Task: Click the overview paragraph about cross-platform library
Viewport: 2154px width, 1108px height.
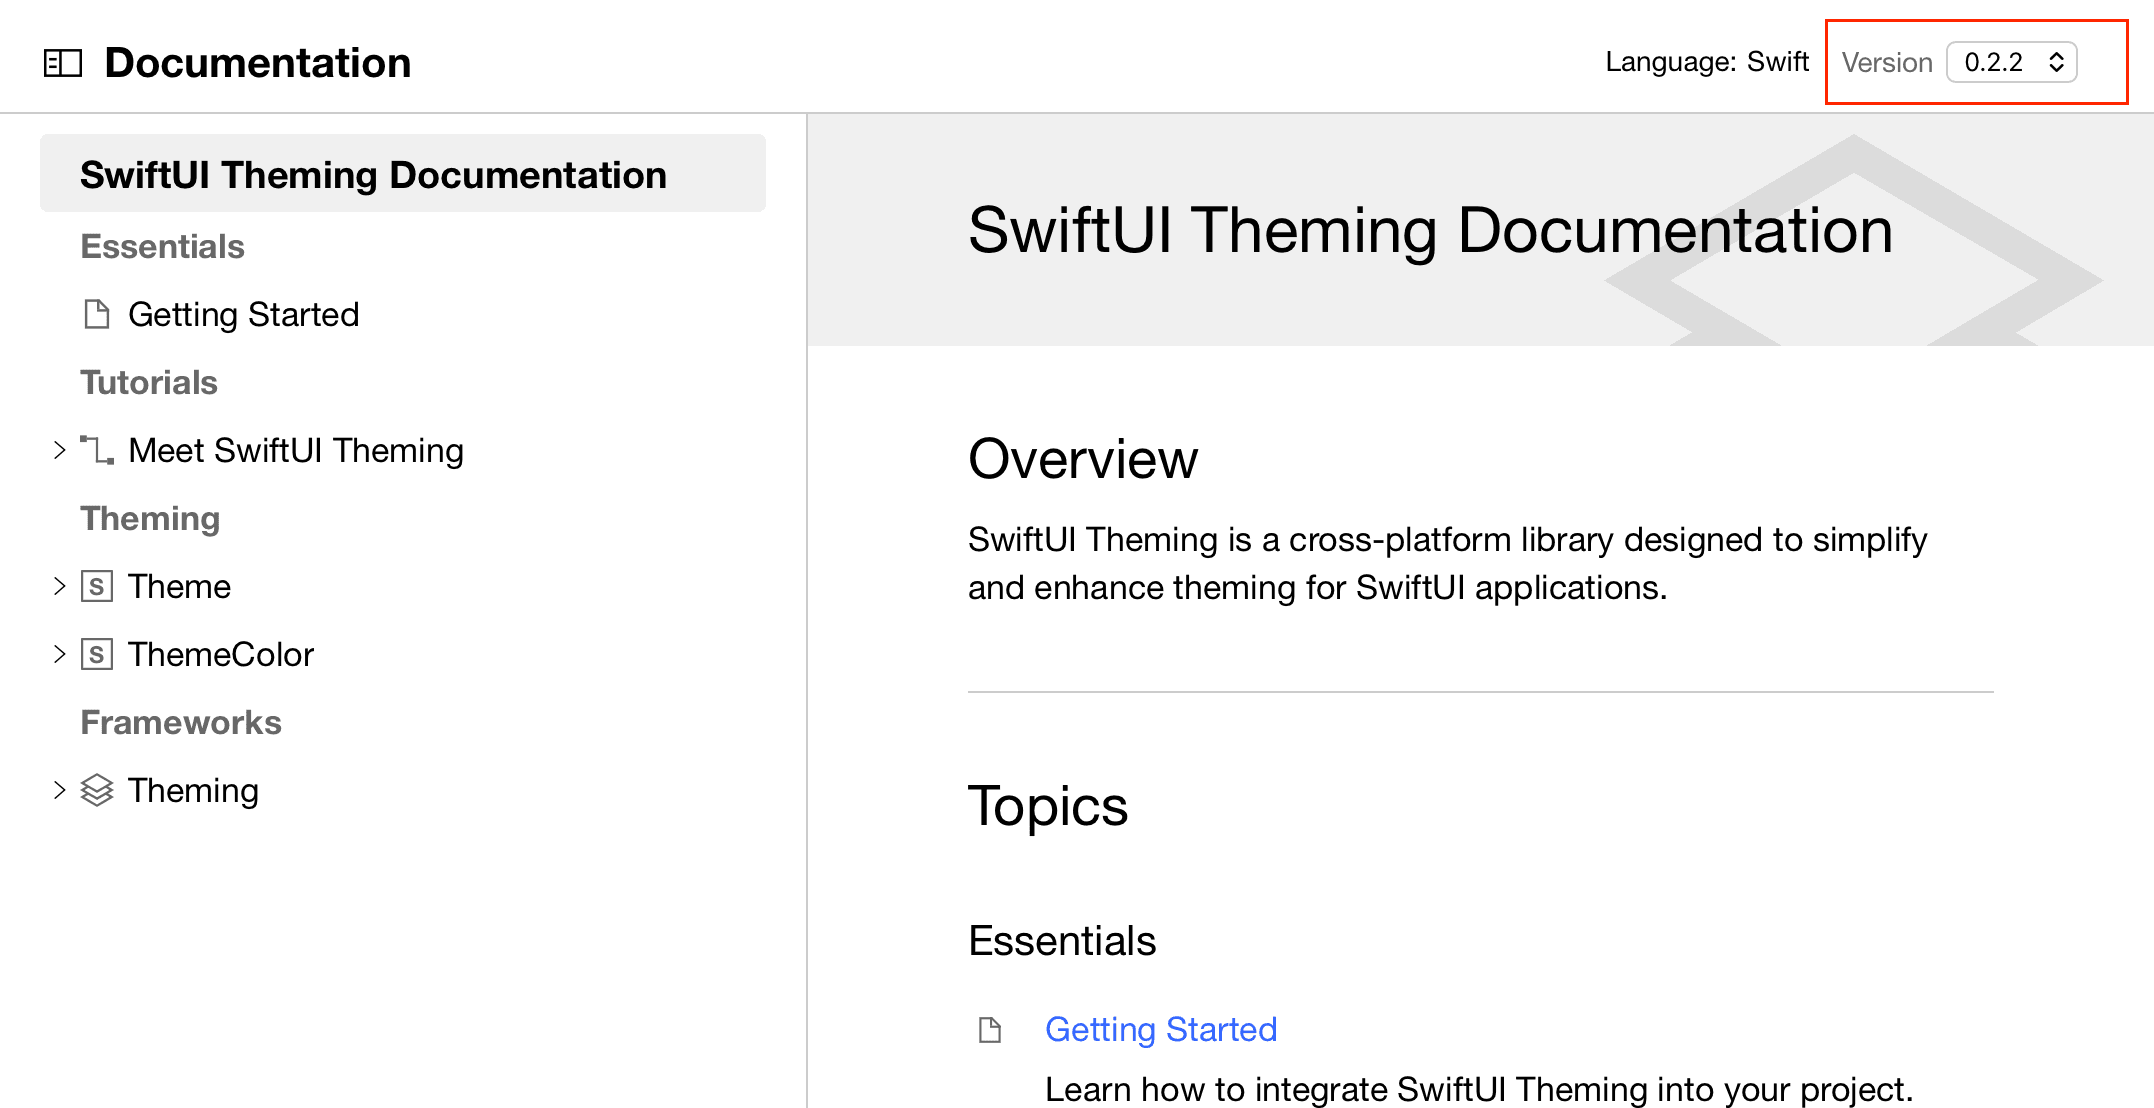Action: [x=1447, y=563]
